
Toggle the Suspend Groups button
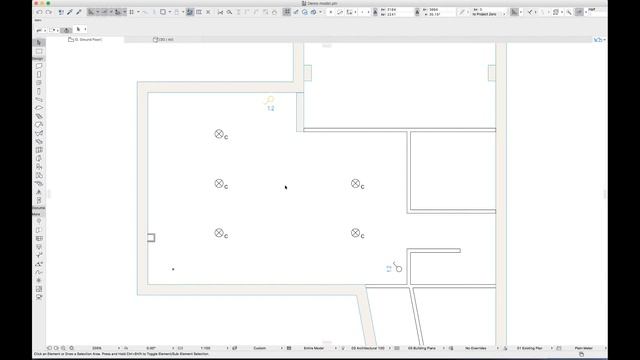287,12
